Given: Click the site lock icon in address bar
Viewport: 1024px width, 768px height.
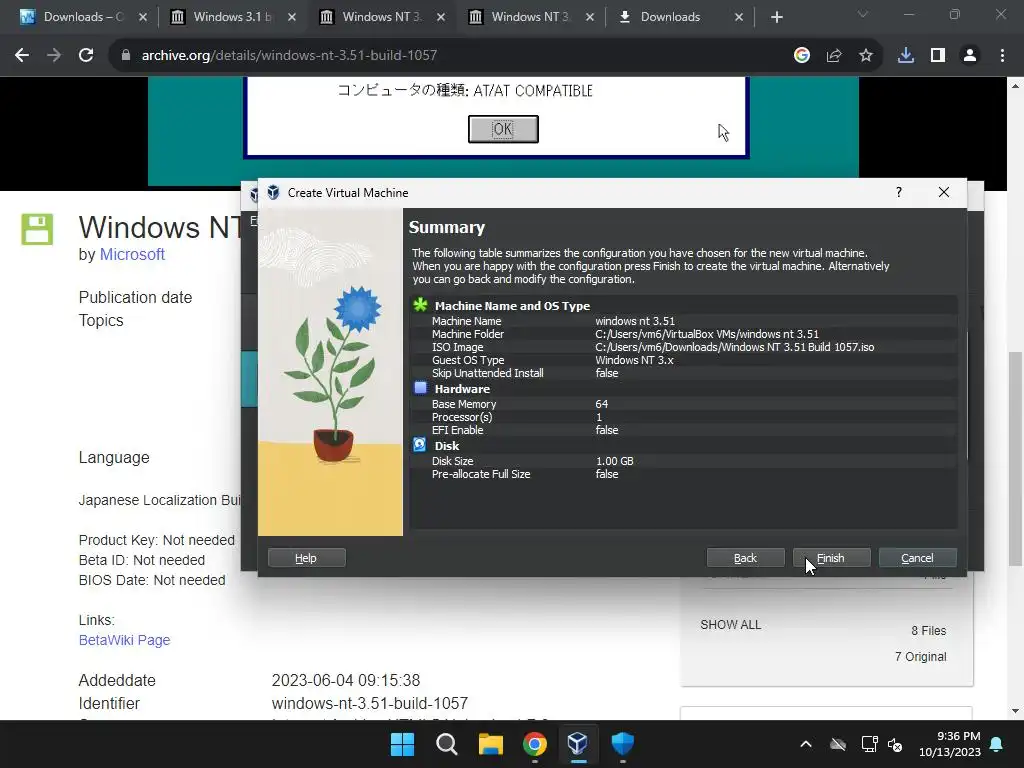Looking at the screenshot, I should click(125, 56).
